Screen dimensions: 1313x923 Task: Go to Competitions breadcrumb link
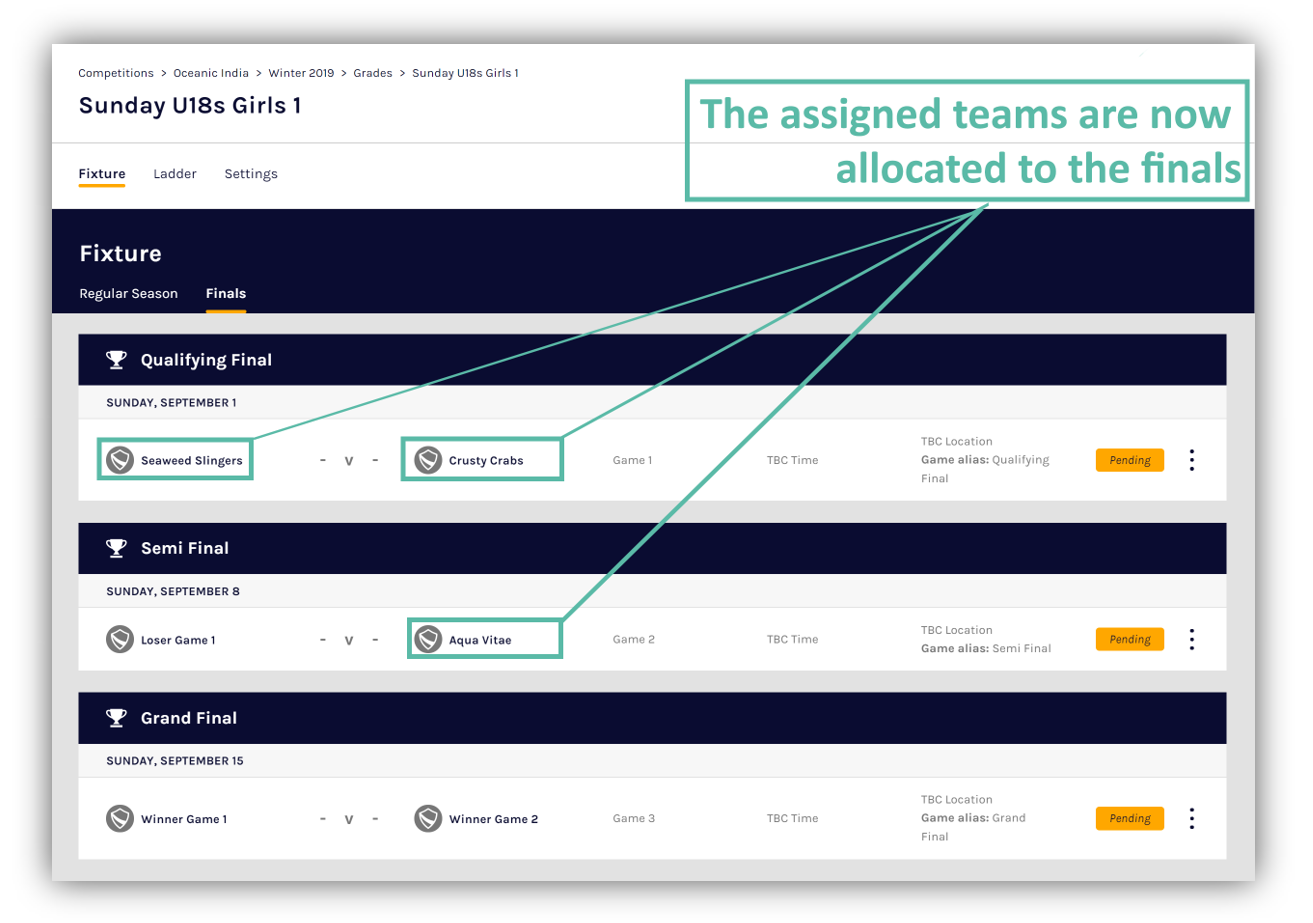(116, 73)
